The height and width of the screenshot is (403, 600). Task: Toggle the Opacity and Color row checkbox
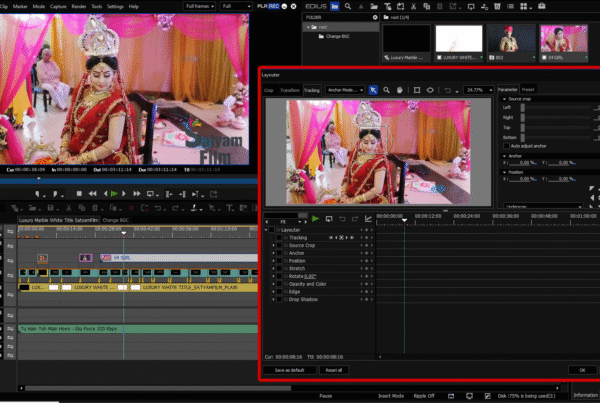pyautogui.click(x=279, y=284)
